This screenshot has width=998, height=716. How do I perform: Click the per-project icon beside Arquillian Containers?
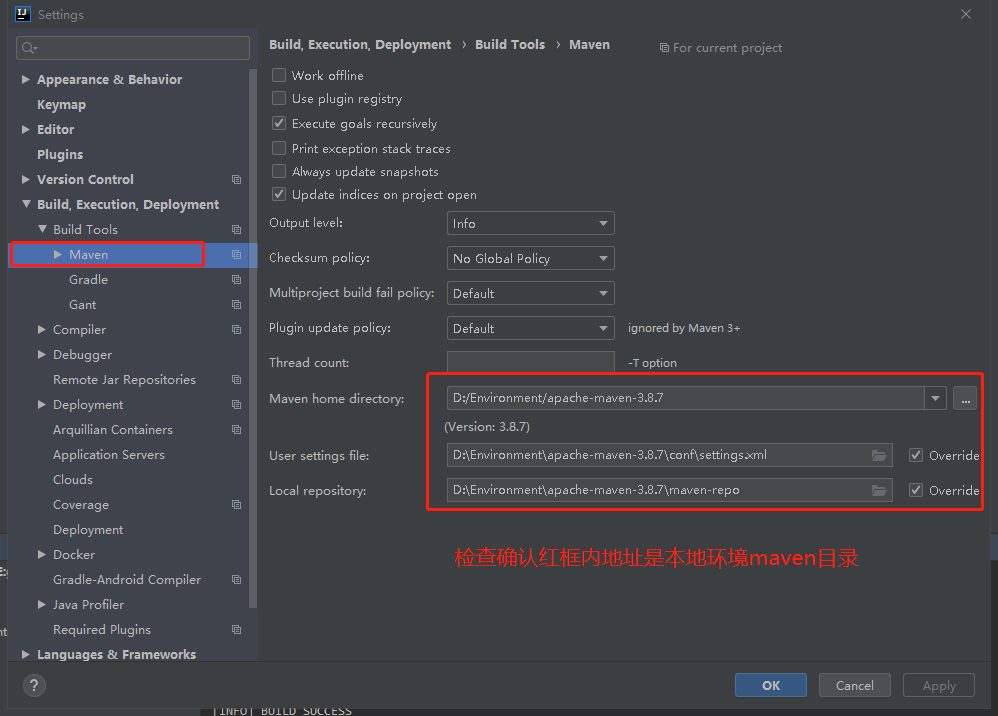(x=236, y=430)
